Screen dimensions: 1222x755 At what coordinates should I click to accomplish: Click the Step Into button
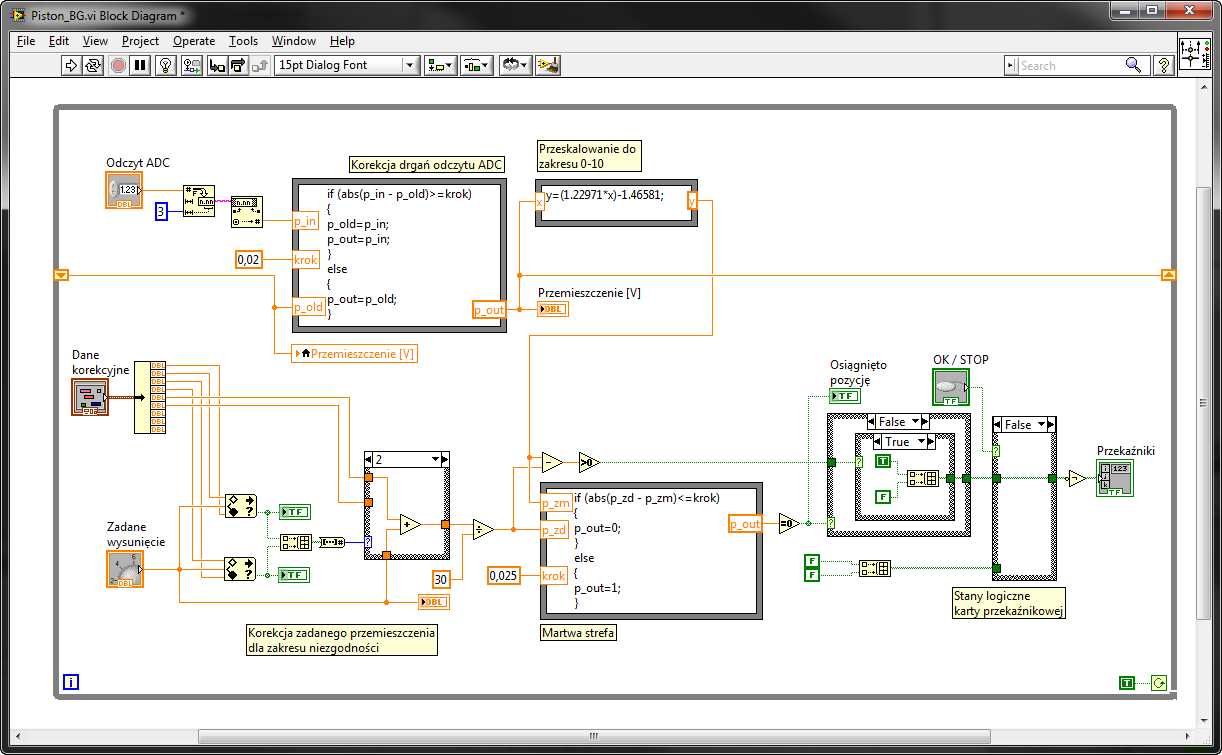[x=217, y=65]
